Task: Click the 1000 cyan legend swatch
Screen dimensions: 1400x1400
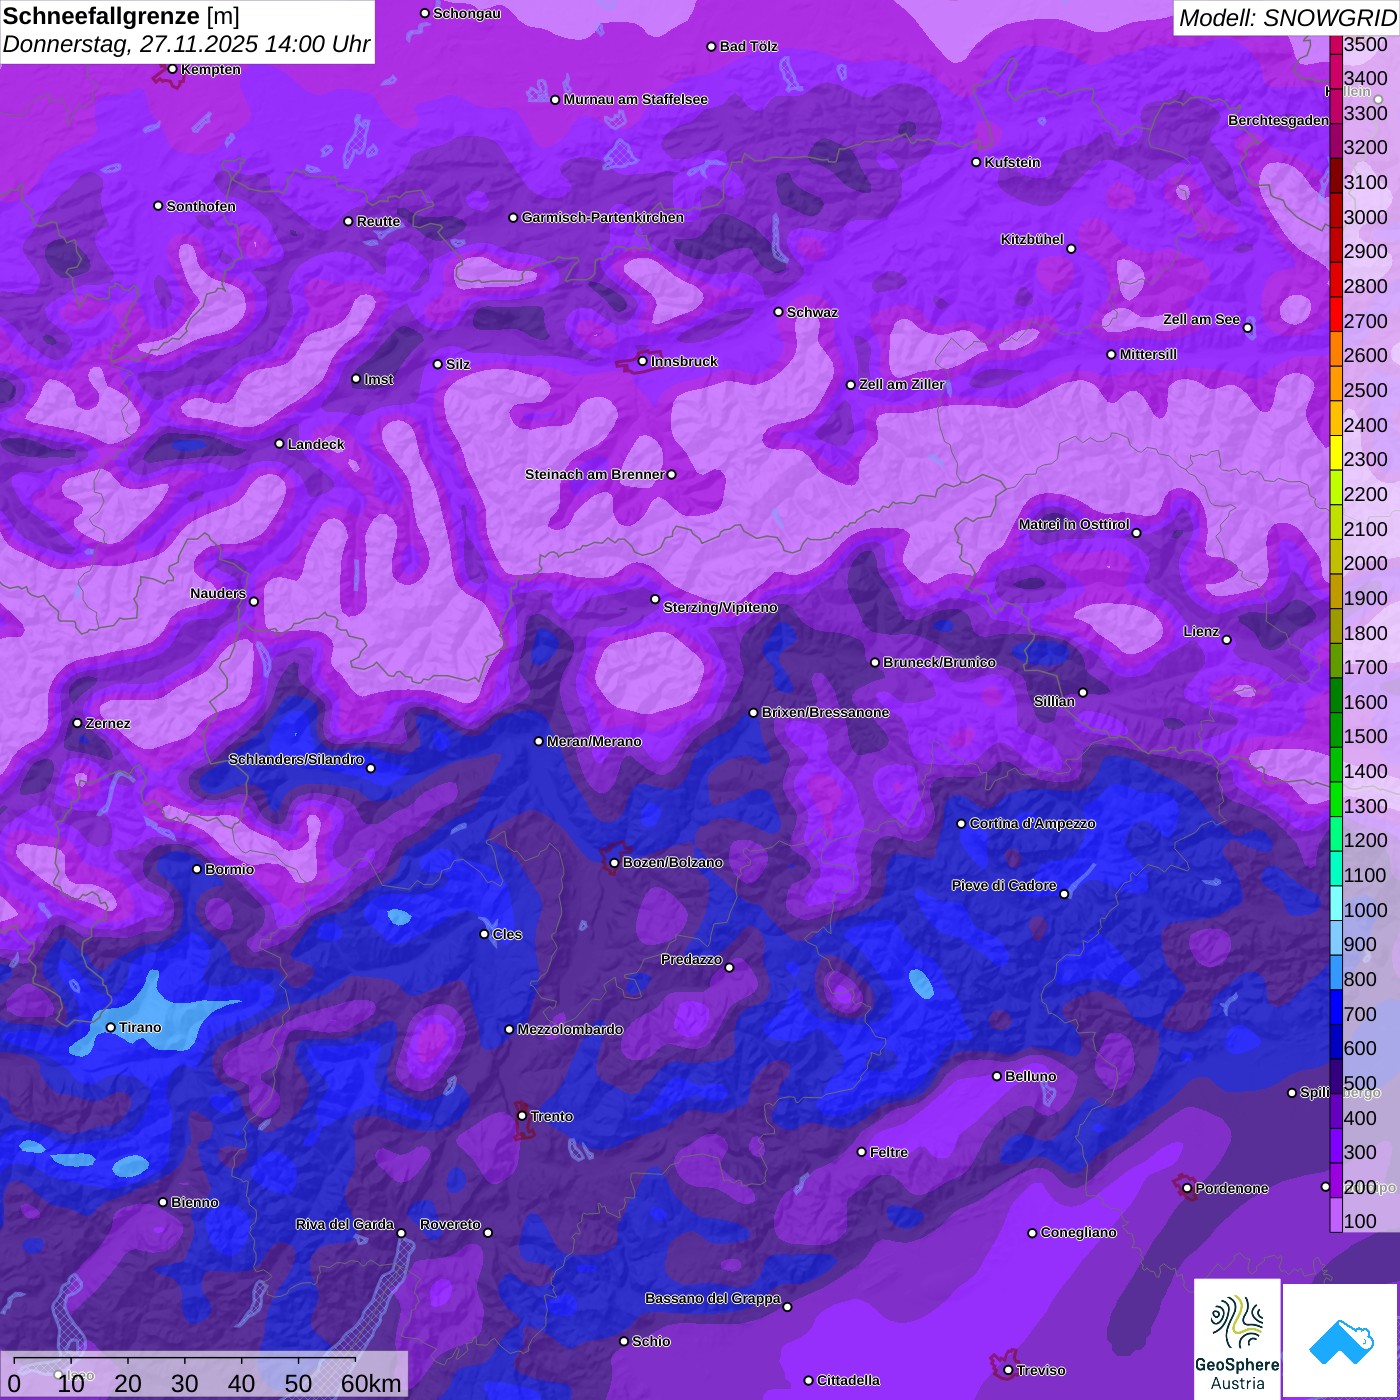Action: pos(1336,903)
